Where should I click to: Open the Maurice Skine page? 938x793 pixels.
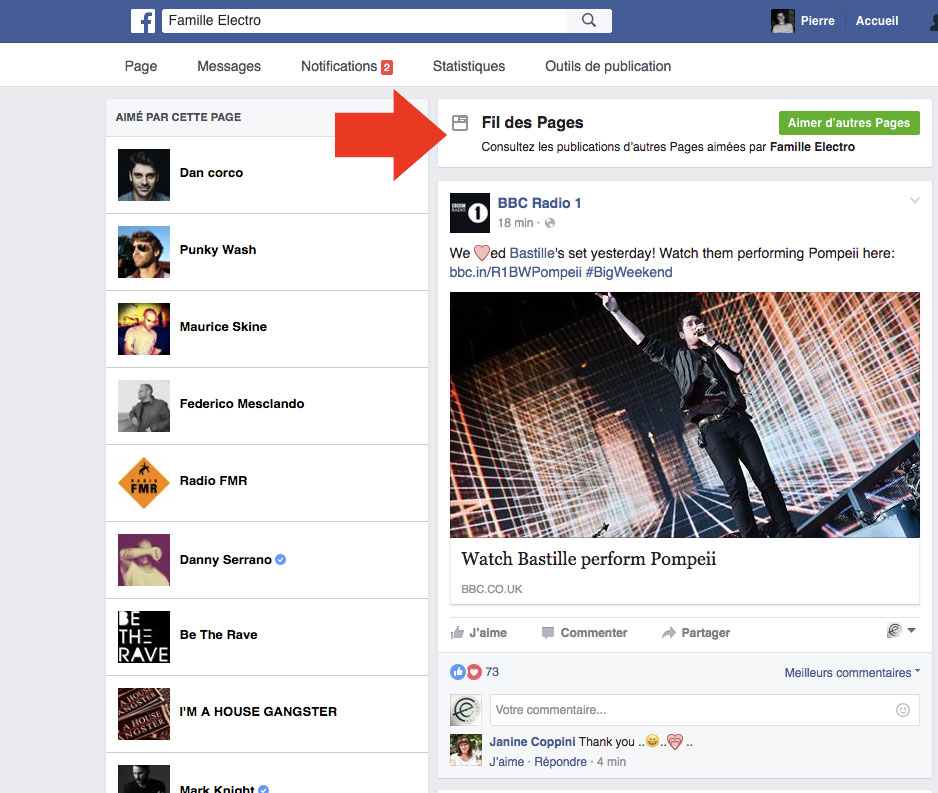pyautogui.click(x=223, y=327)
